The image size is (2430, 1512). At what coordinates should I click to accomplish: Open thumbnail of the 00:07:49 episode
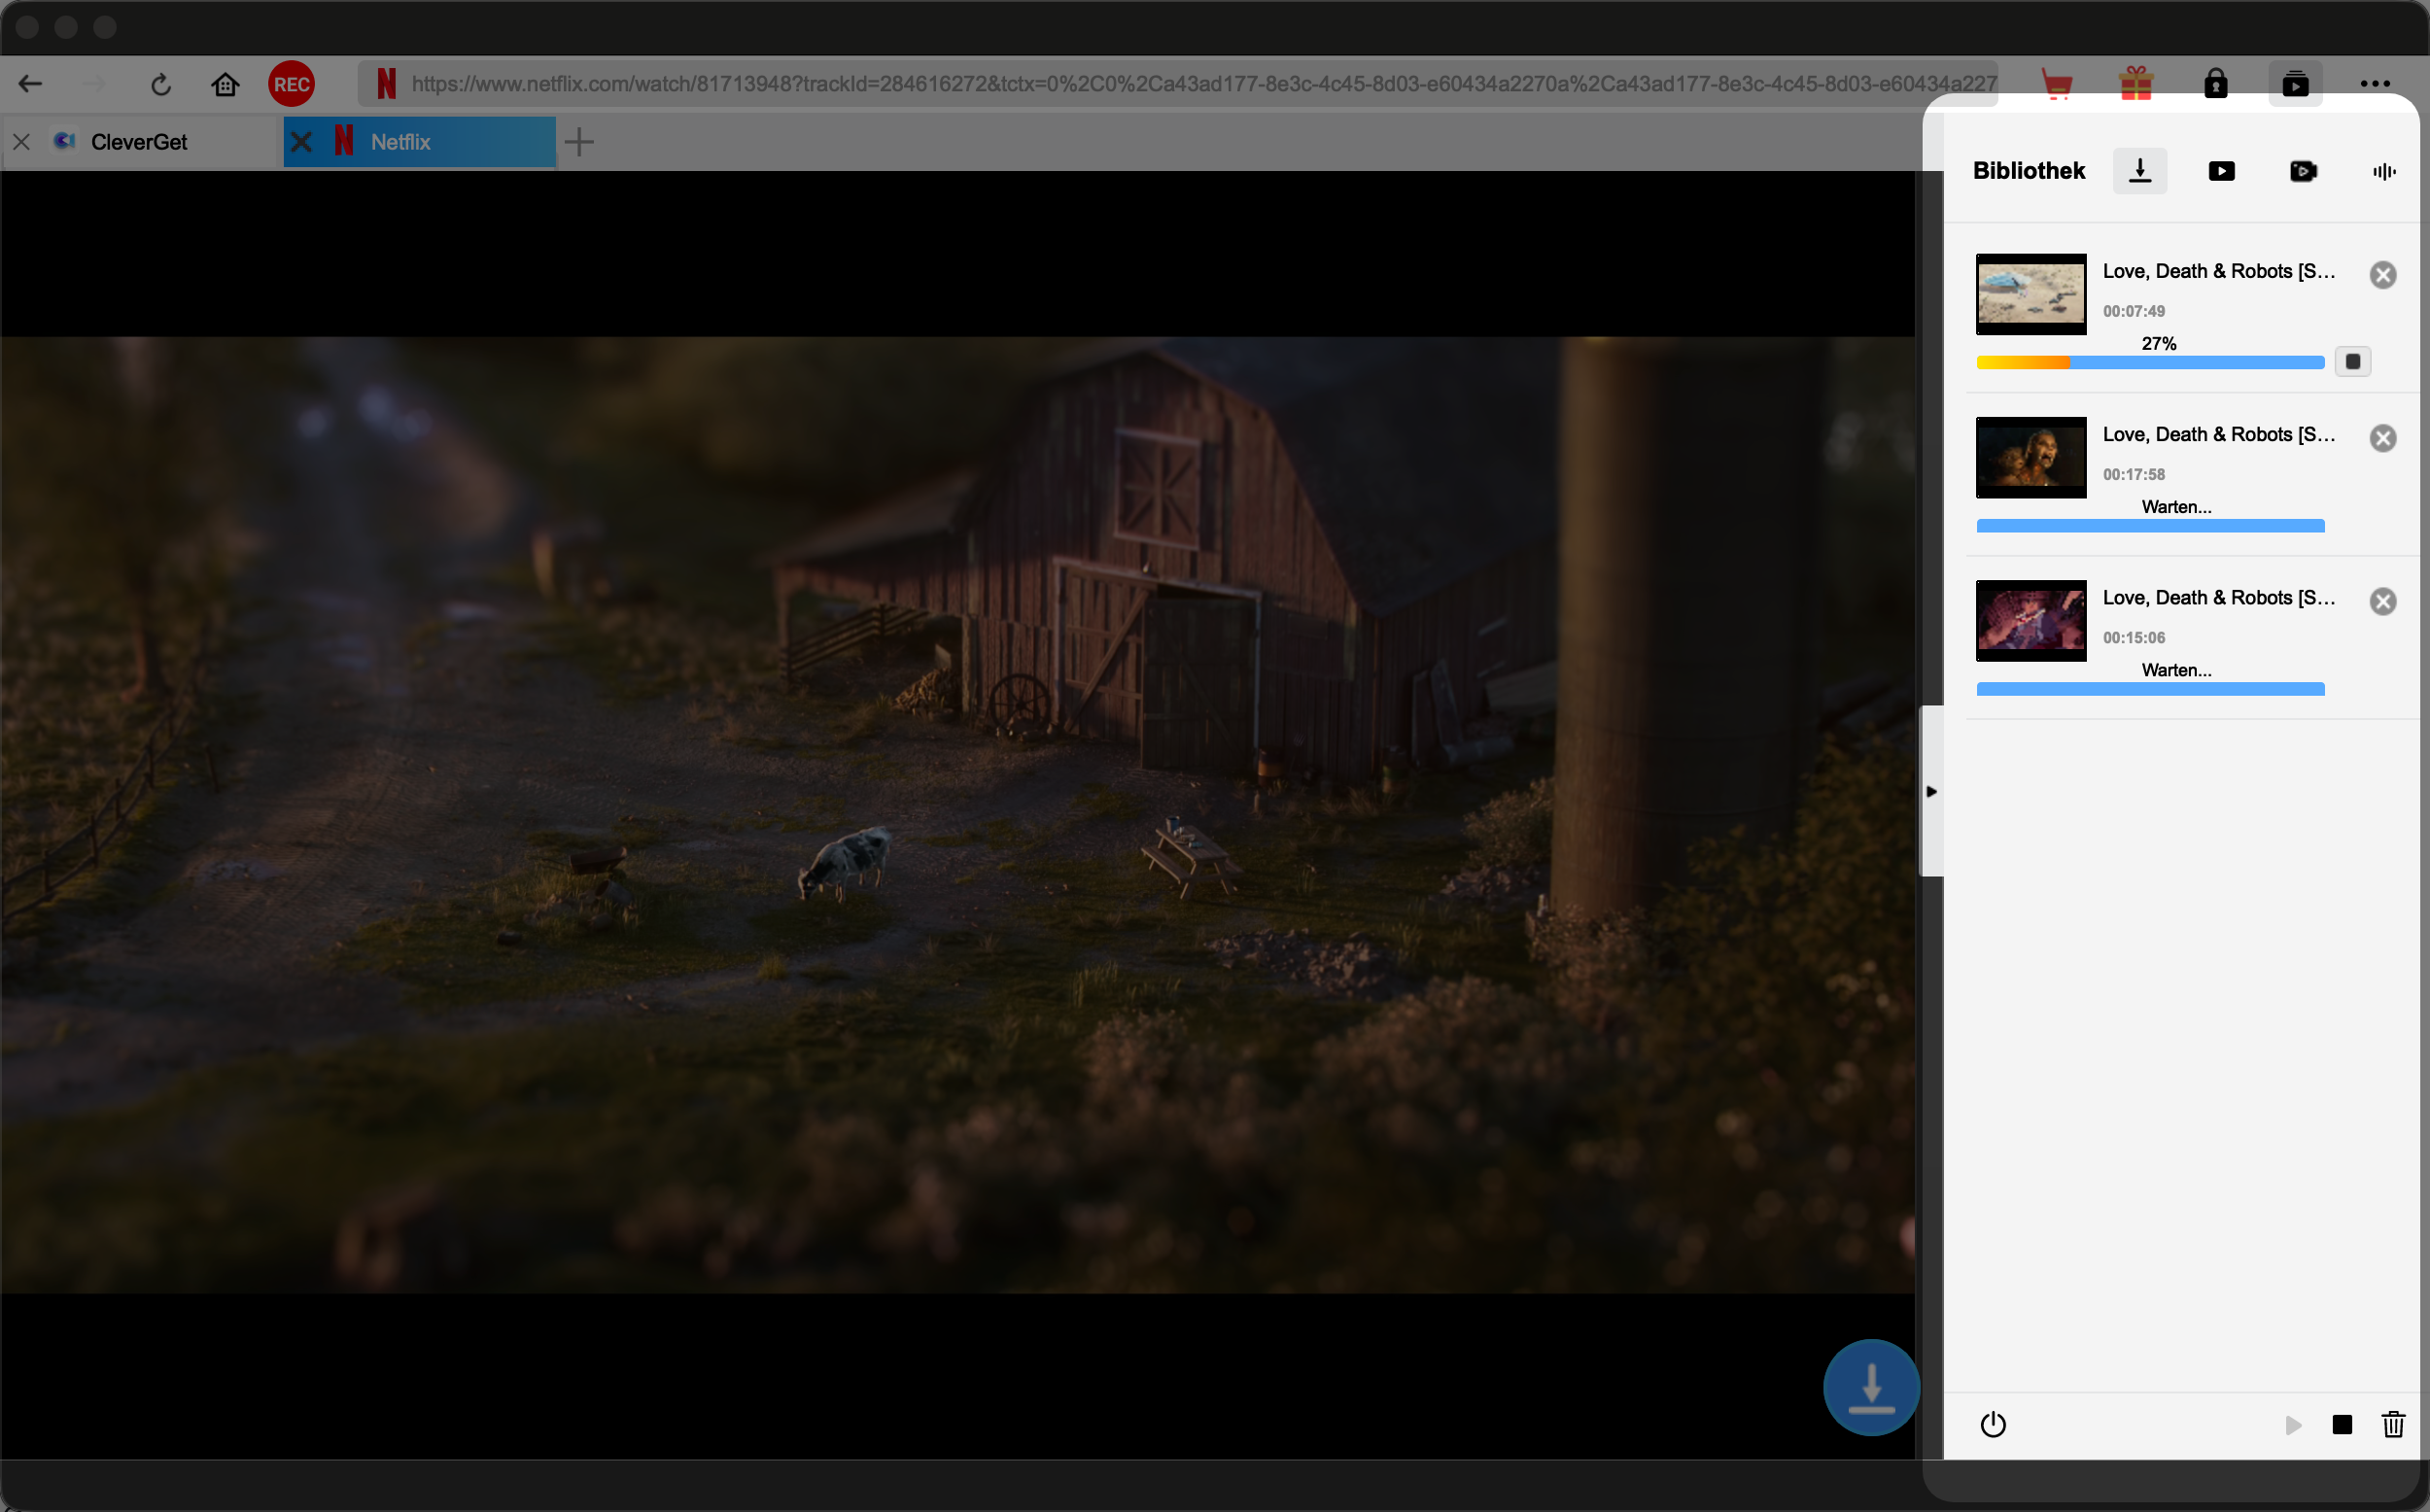point(2031,294)
